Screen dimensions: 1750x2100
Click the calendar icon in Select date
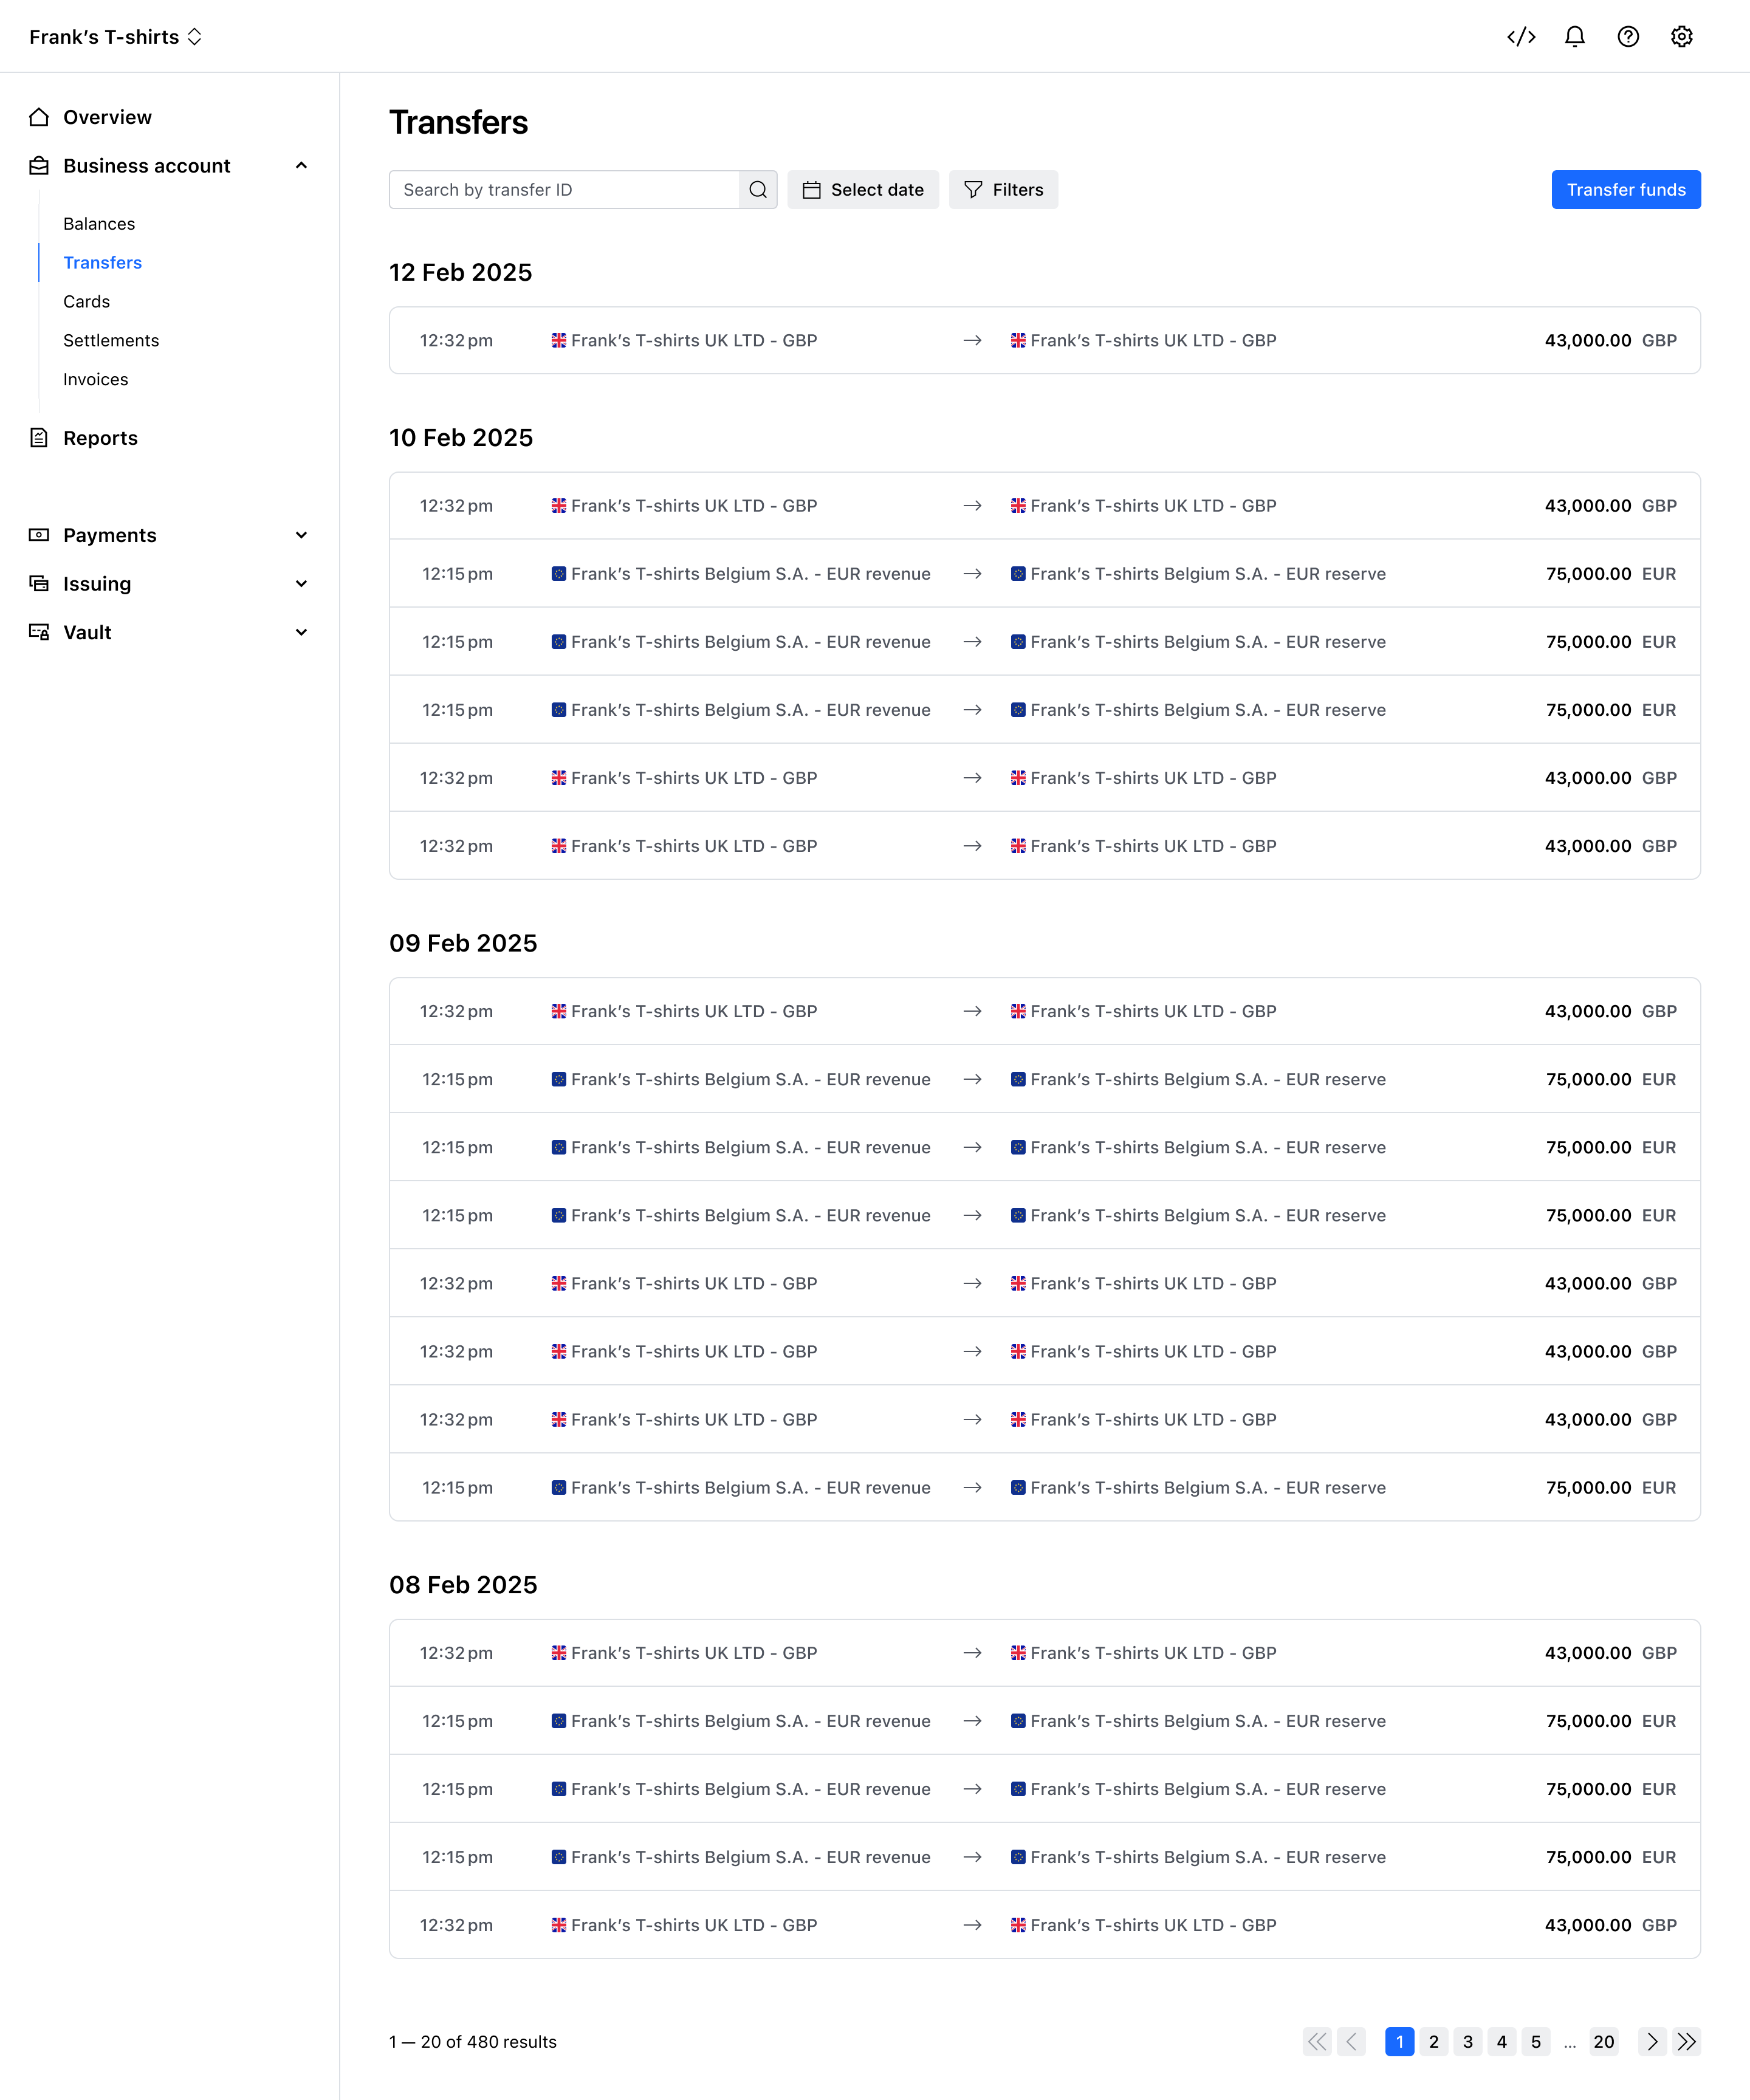coord(812,190)
